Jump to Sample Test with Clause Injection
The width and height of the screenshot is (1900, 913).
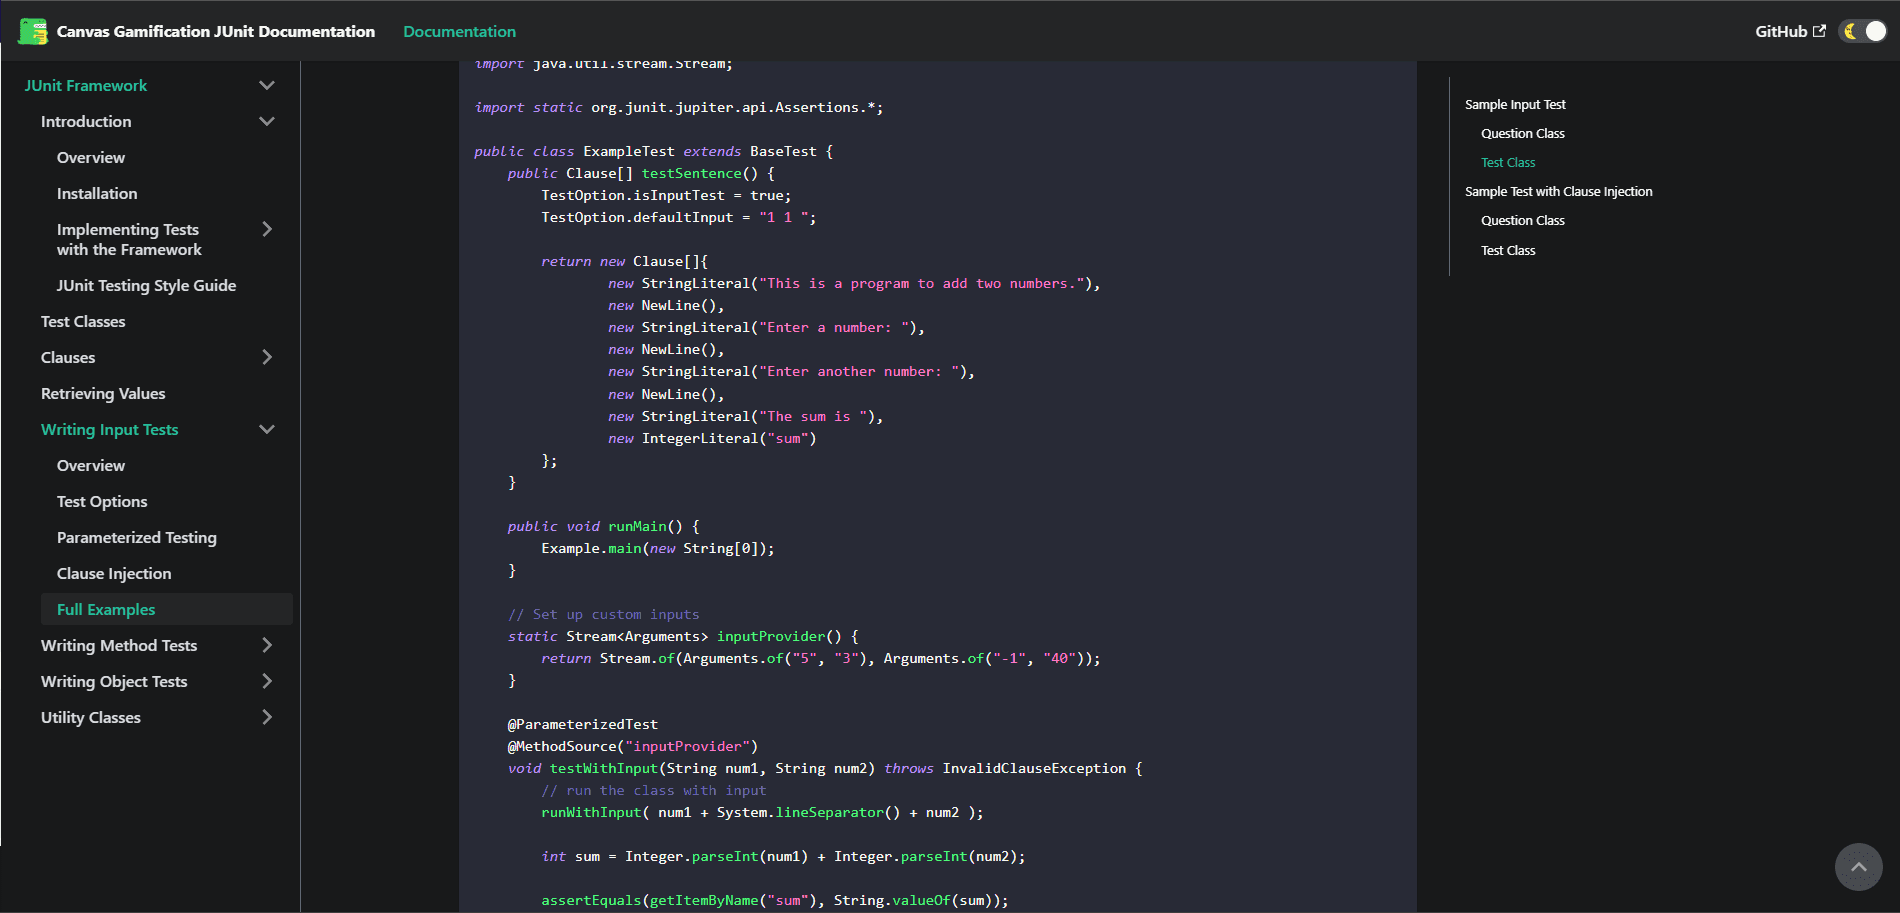pyautogui.click(x=1558, y=192)
